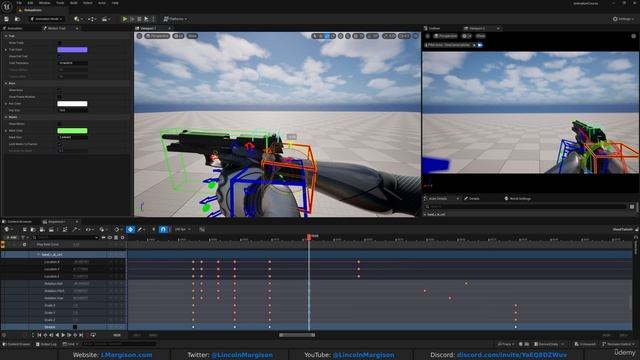Open the File menu

[x=19, y=3]
